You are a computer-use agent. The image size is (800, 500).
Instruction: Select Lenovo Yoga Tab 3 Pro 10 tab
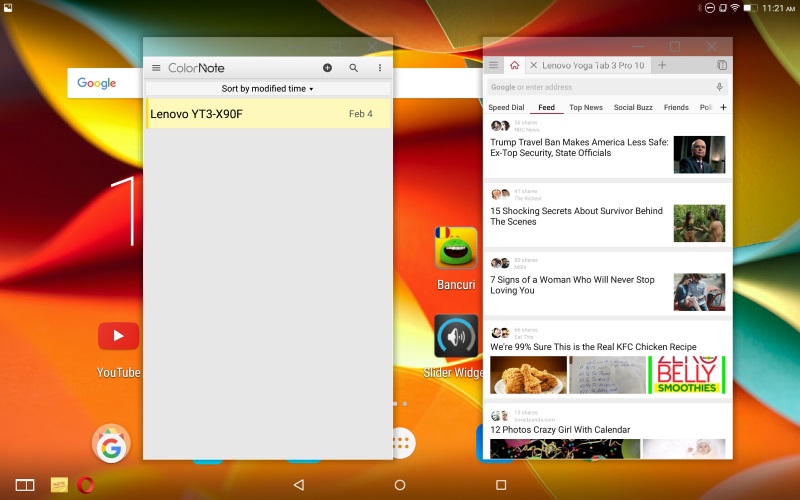pos(593,65)
